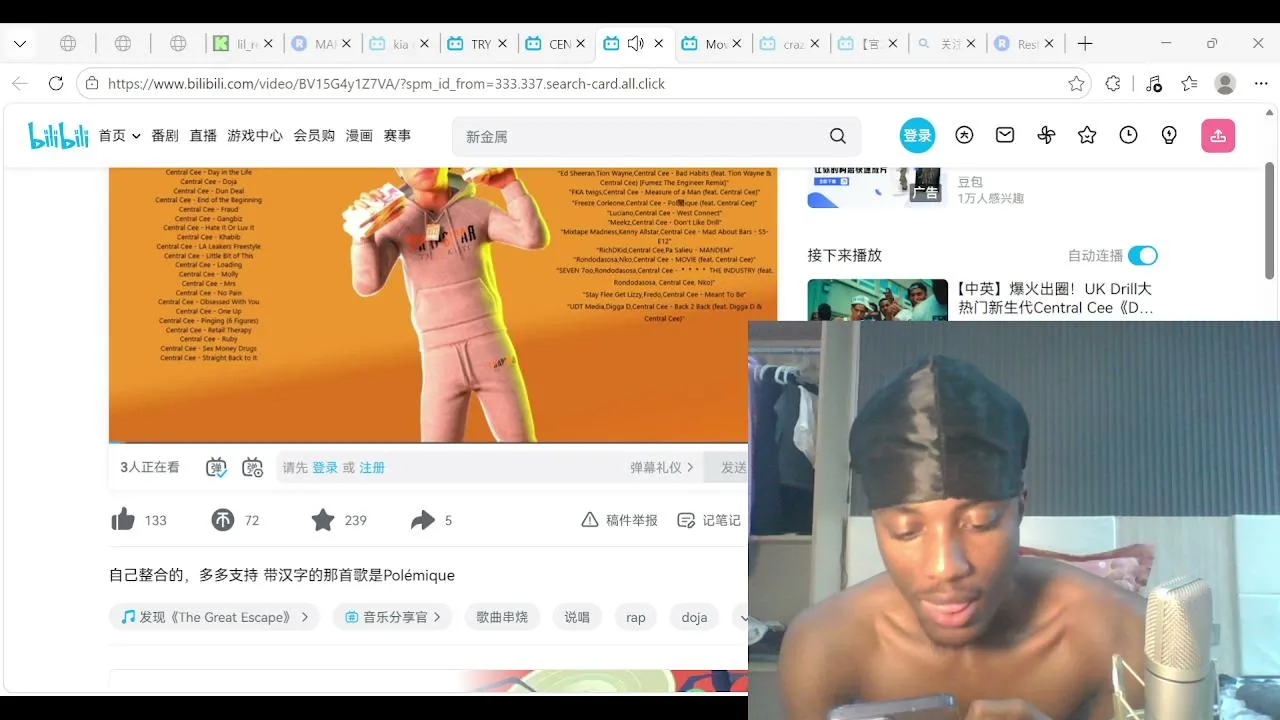The height and width of the screenshot is (720, 1280).
Task: Expand the hidden video tags chevron
Action: coord(742,617)
